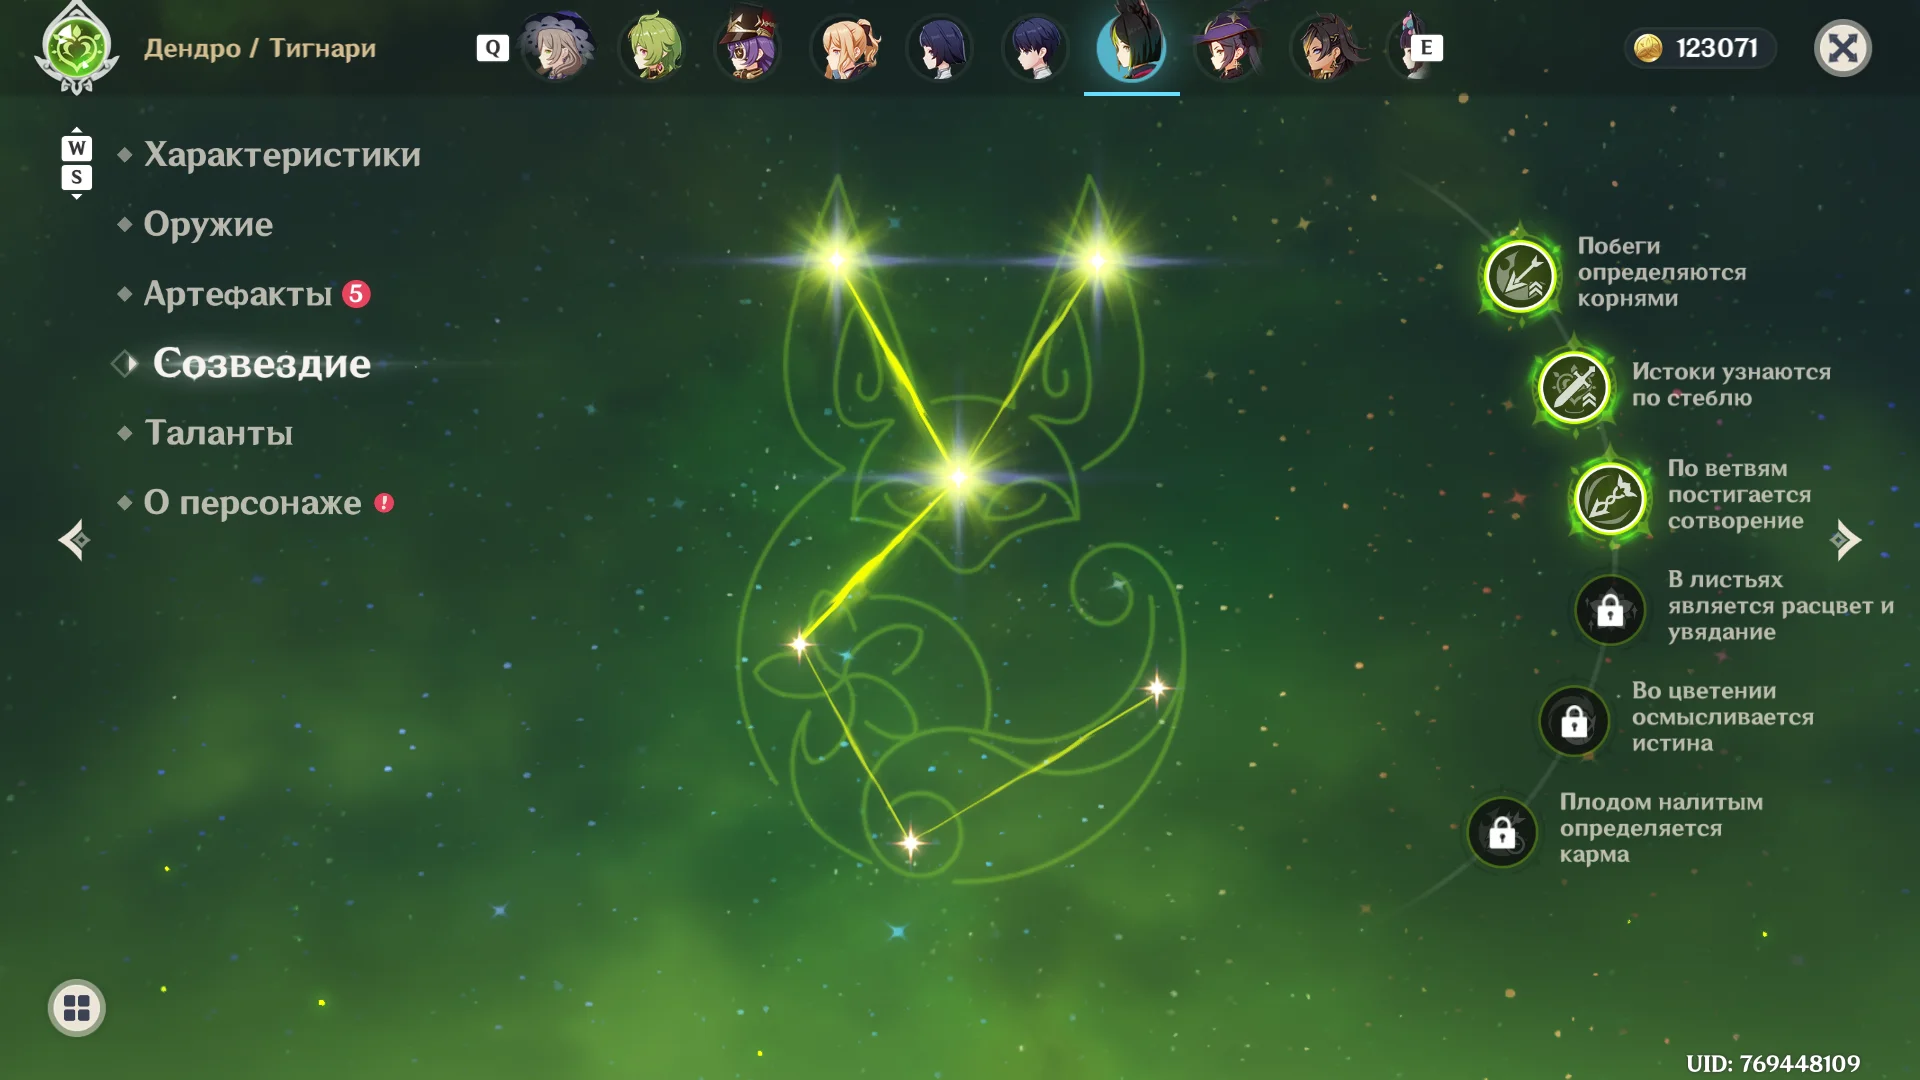Image resolution: width=1920 pixels, height=1080 pixels.
Task: Close the character screen with X
Action: [x=1842, y=48]
